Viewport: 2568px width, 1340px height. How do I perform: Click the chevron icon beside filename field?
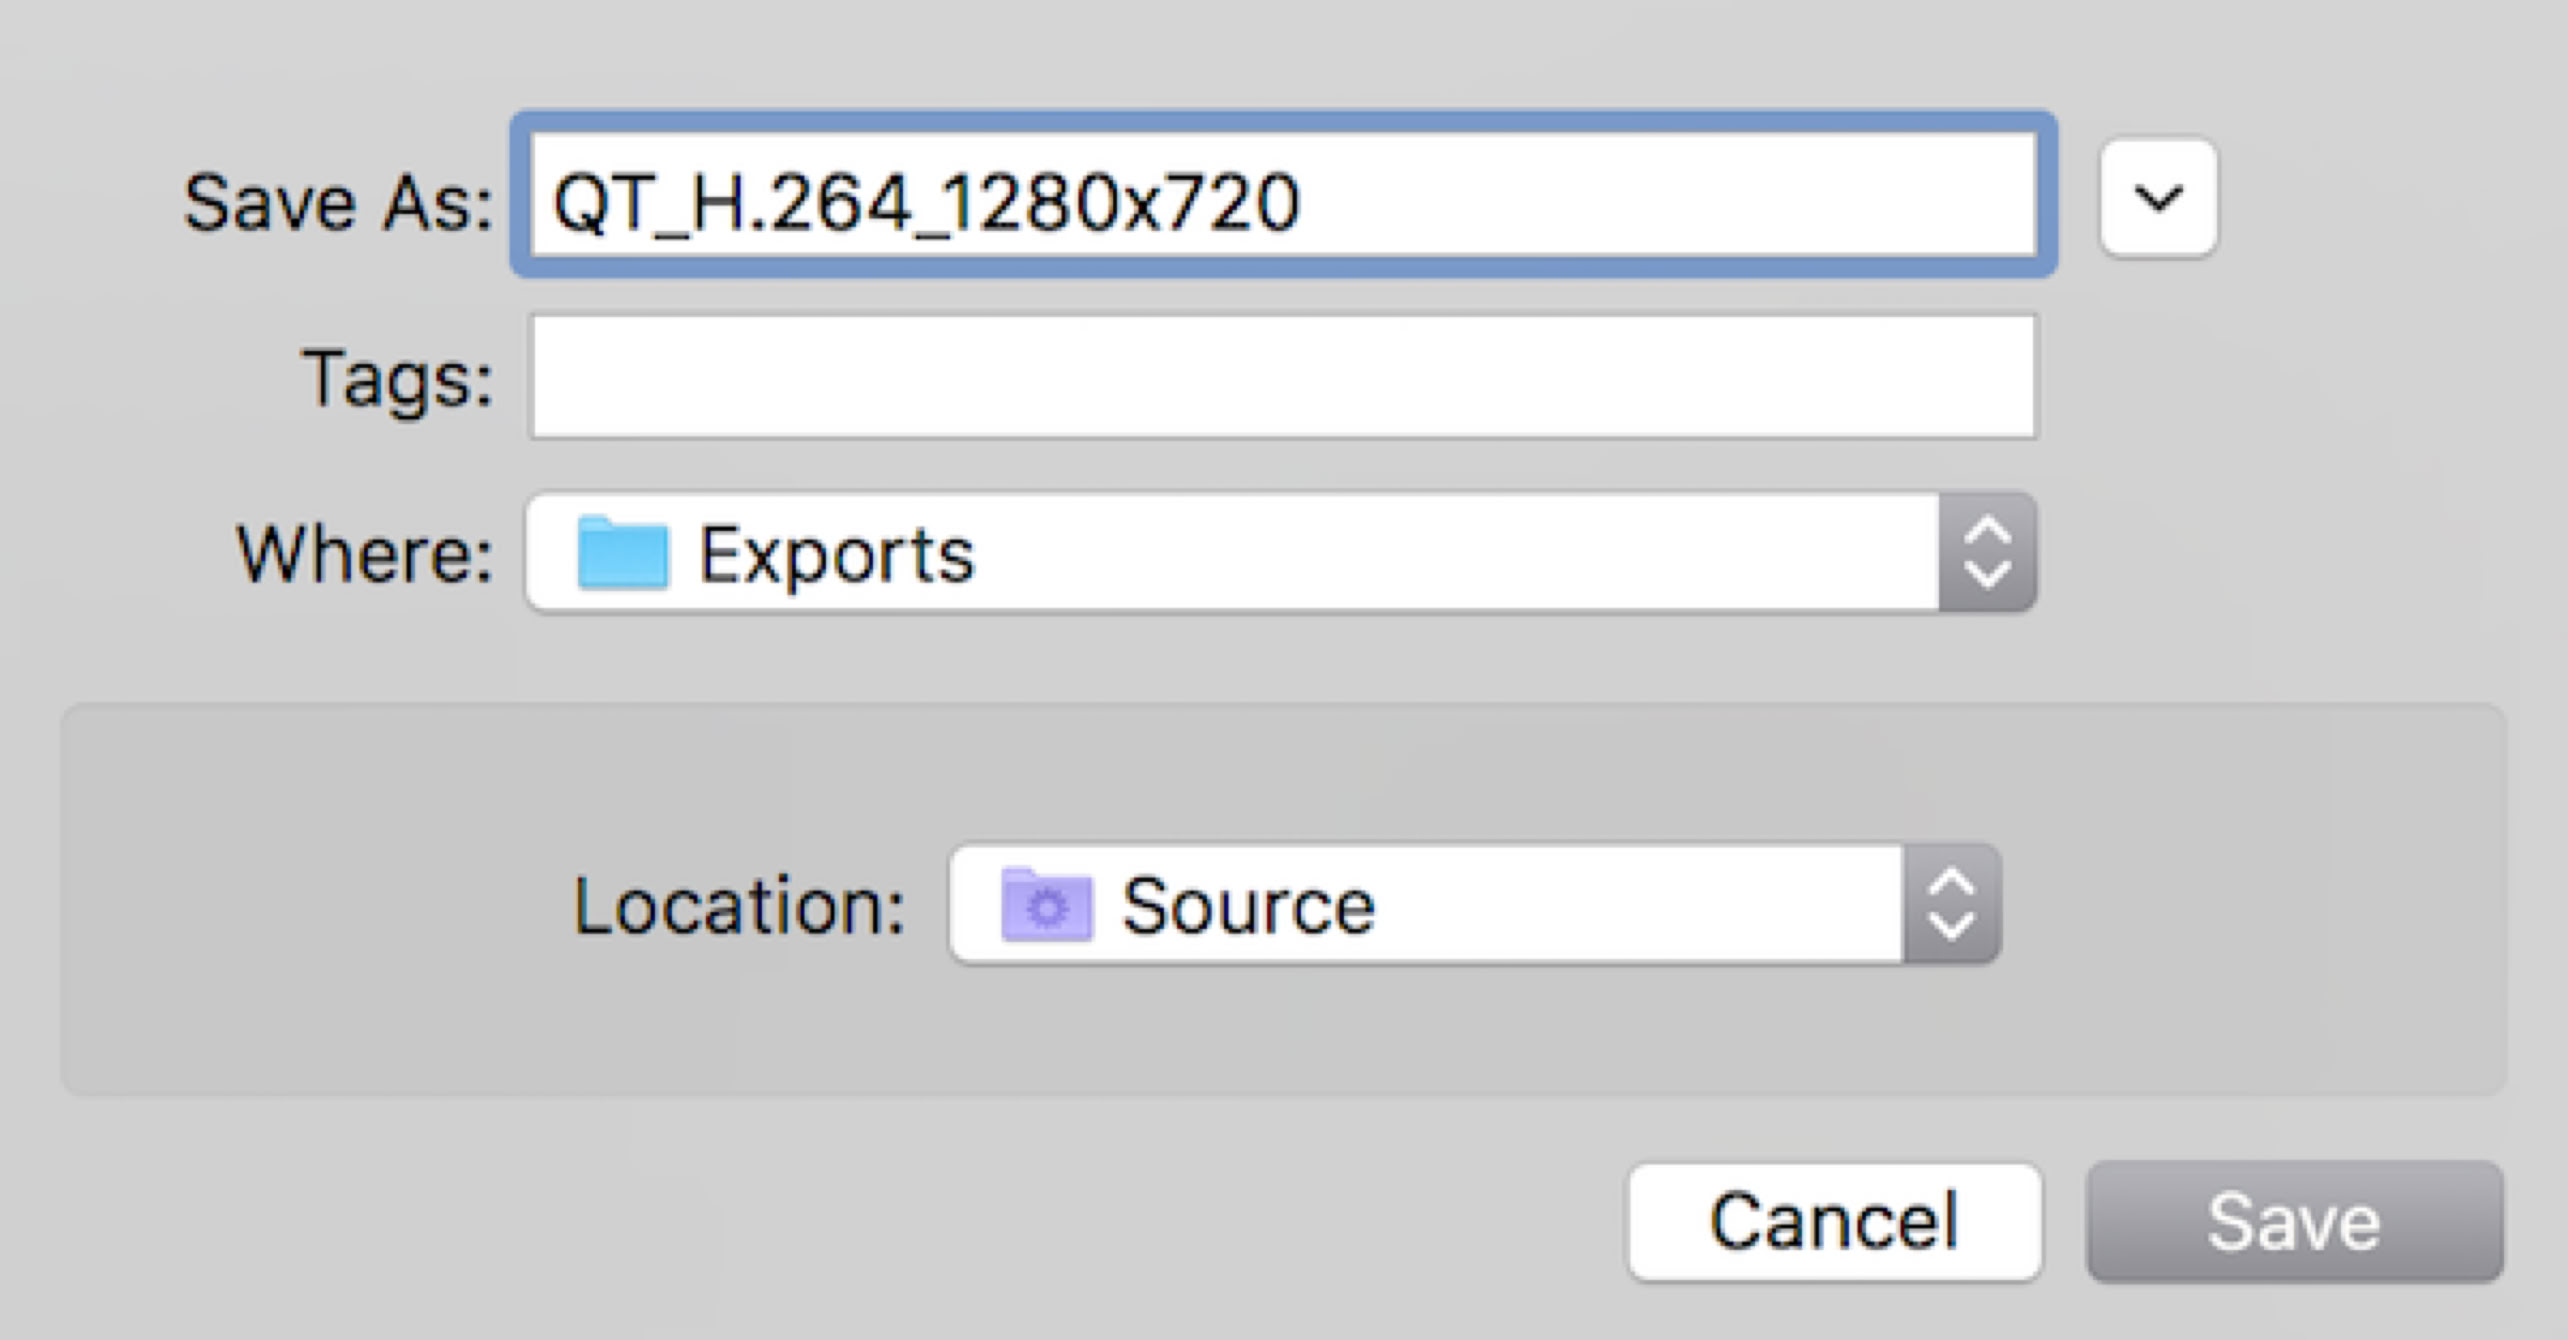(2158, 198)
